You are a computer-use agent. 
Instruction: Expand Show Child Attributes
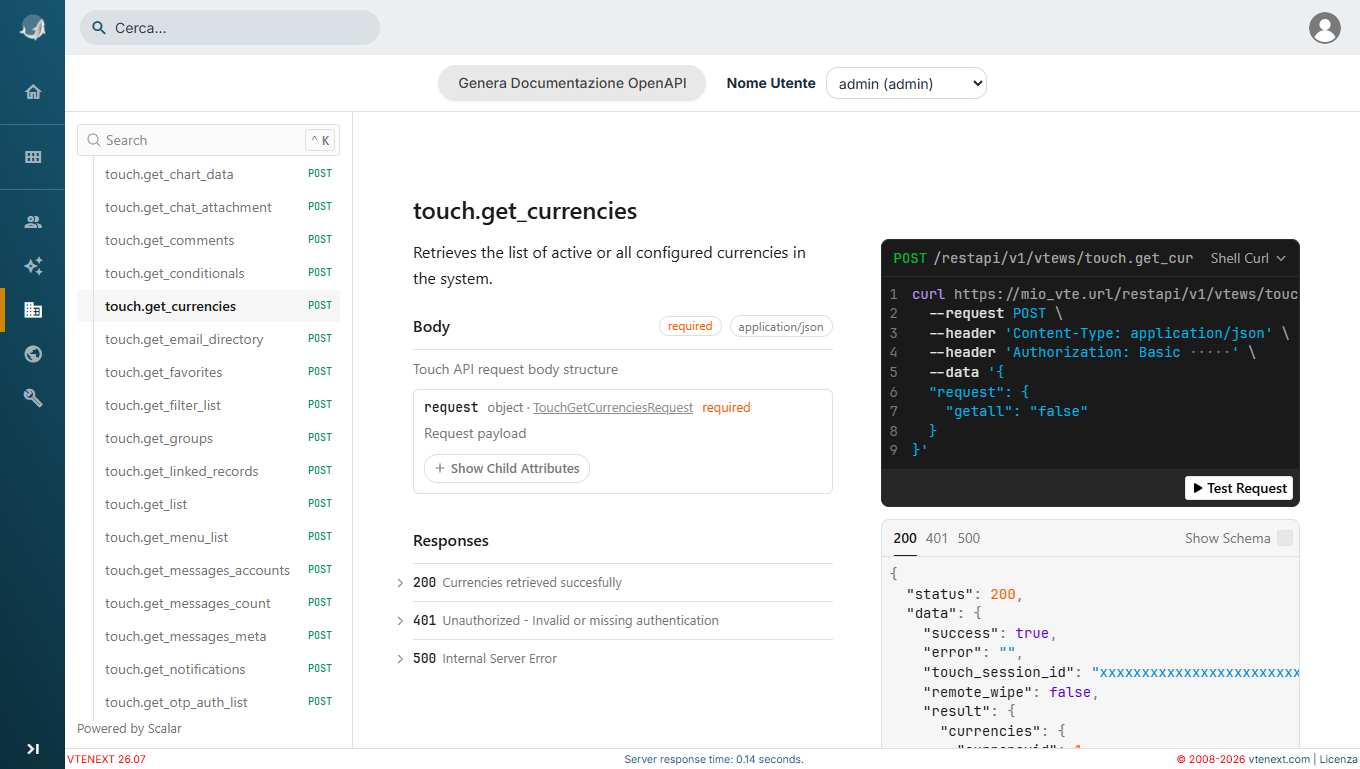[x=507, y=468]
